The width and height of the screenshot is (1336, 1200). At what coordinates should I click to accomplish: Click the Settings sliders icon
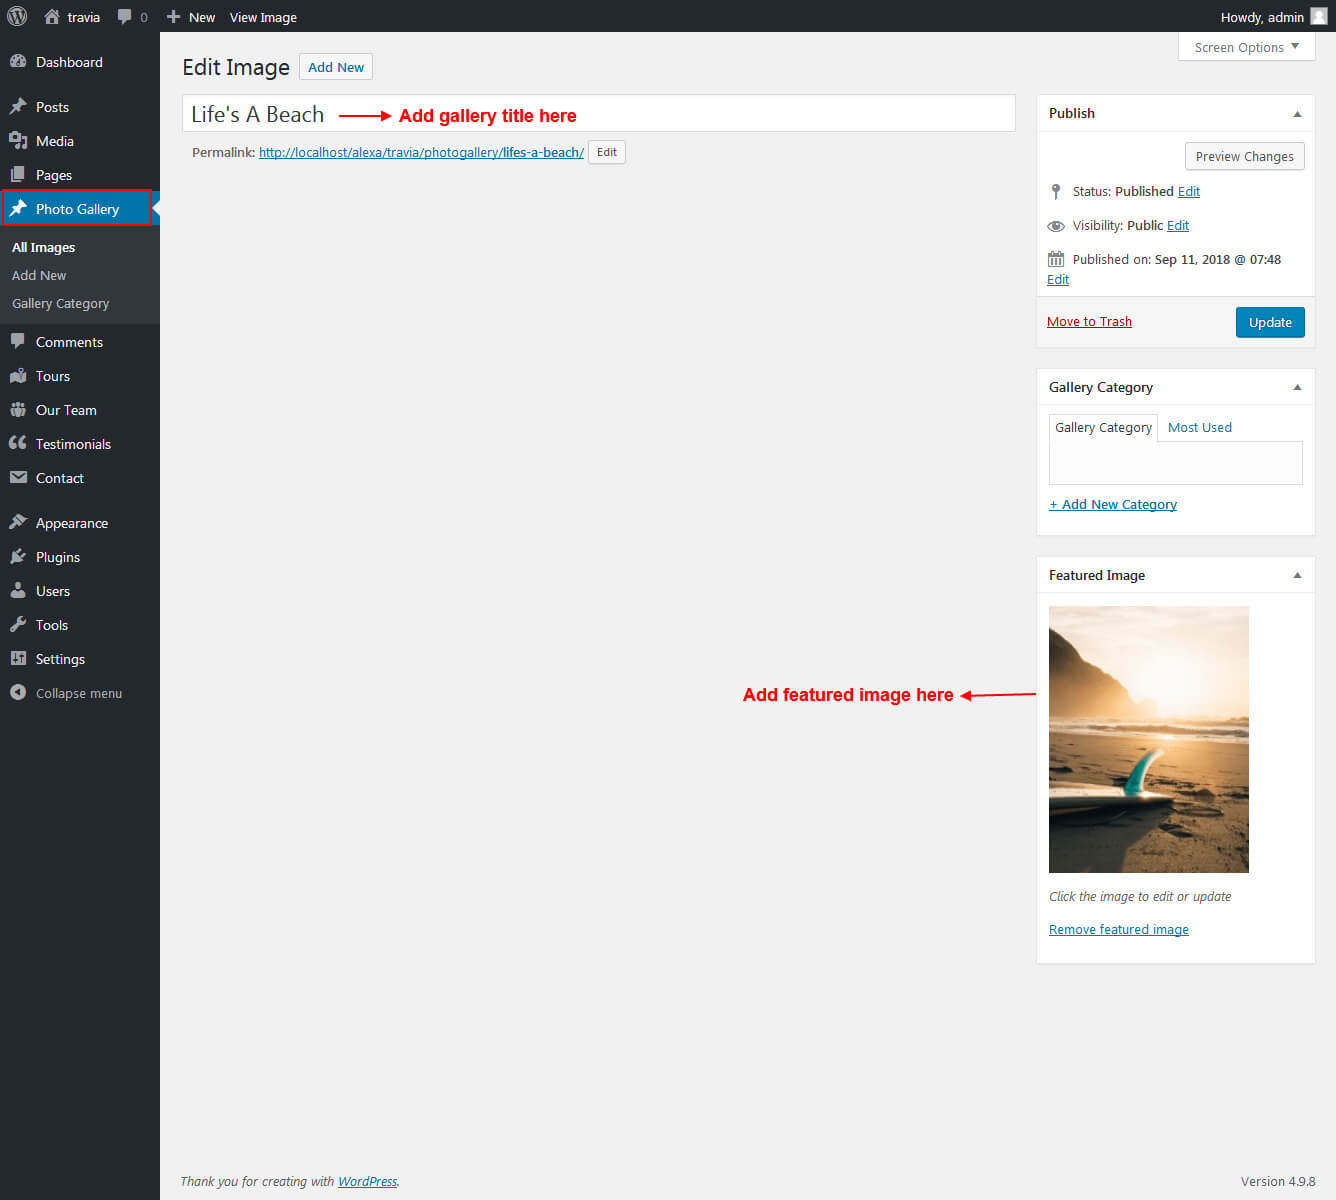click(x=18, y=658)
